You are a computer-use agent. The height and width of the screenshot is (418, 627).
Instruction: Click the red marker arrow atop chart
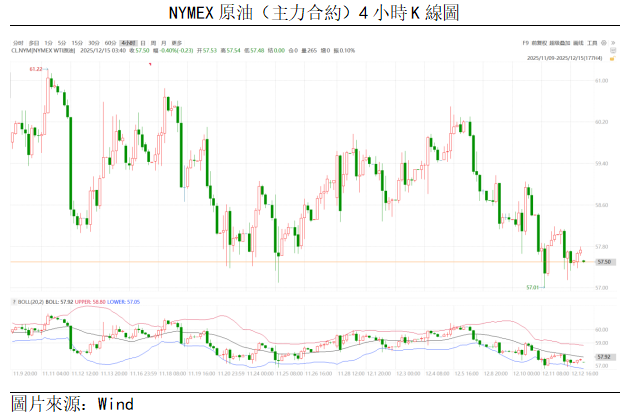(x=149, y=65)
